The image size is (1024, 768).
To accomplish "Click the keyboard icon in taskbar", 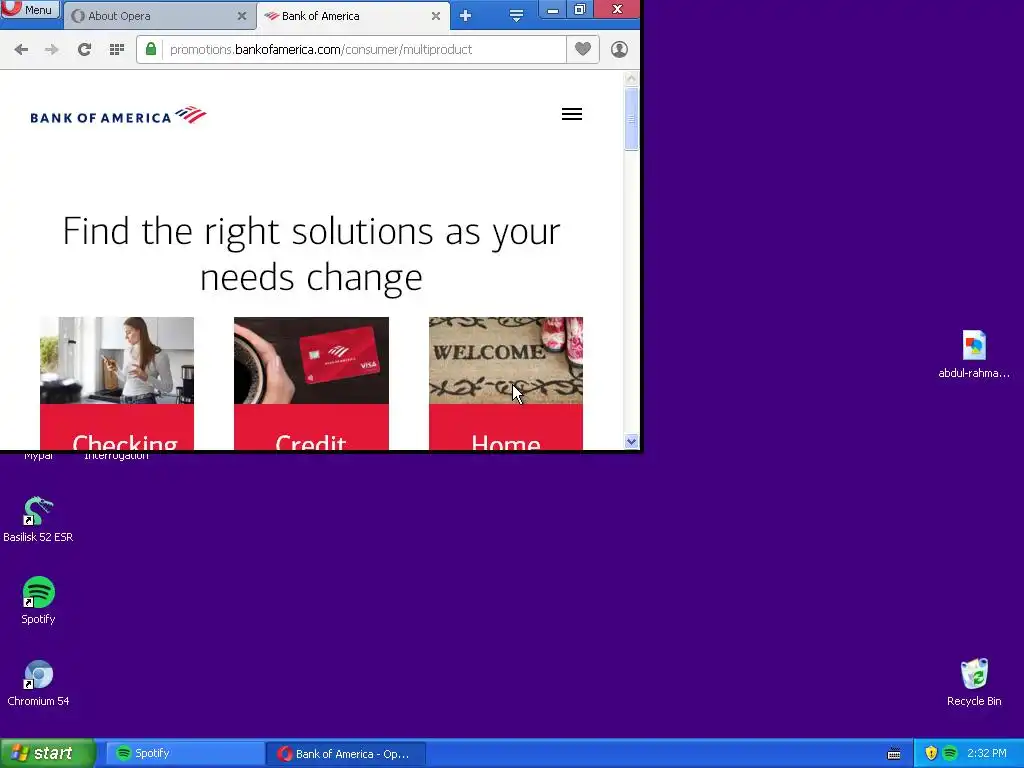I will click(x=894, y=754).
